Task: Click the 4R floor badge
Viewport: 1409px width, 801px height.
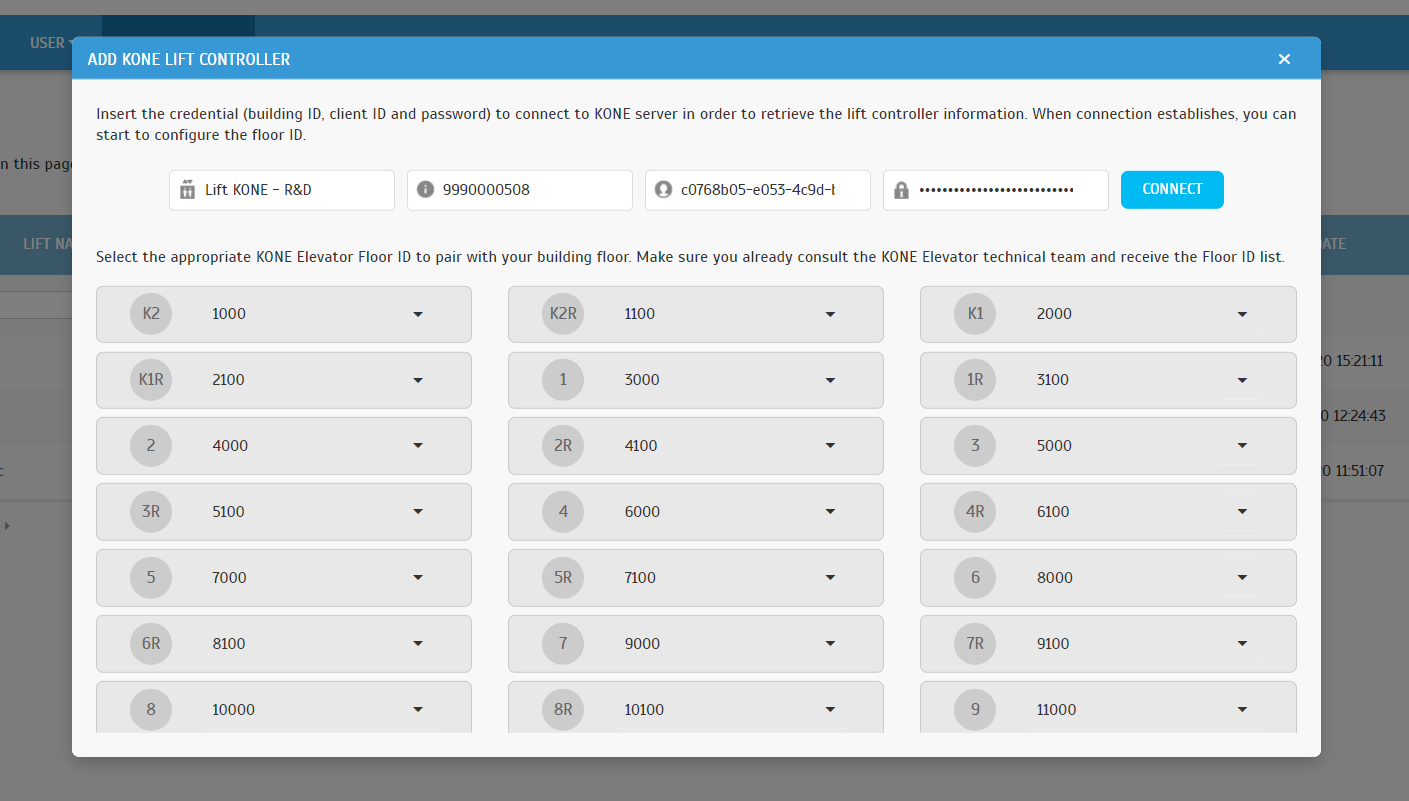Action: [975, 512]
